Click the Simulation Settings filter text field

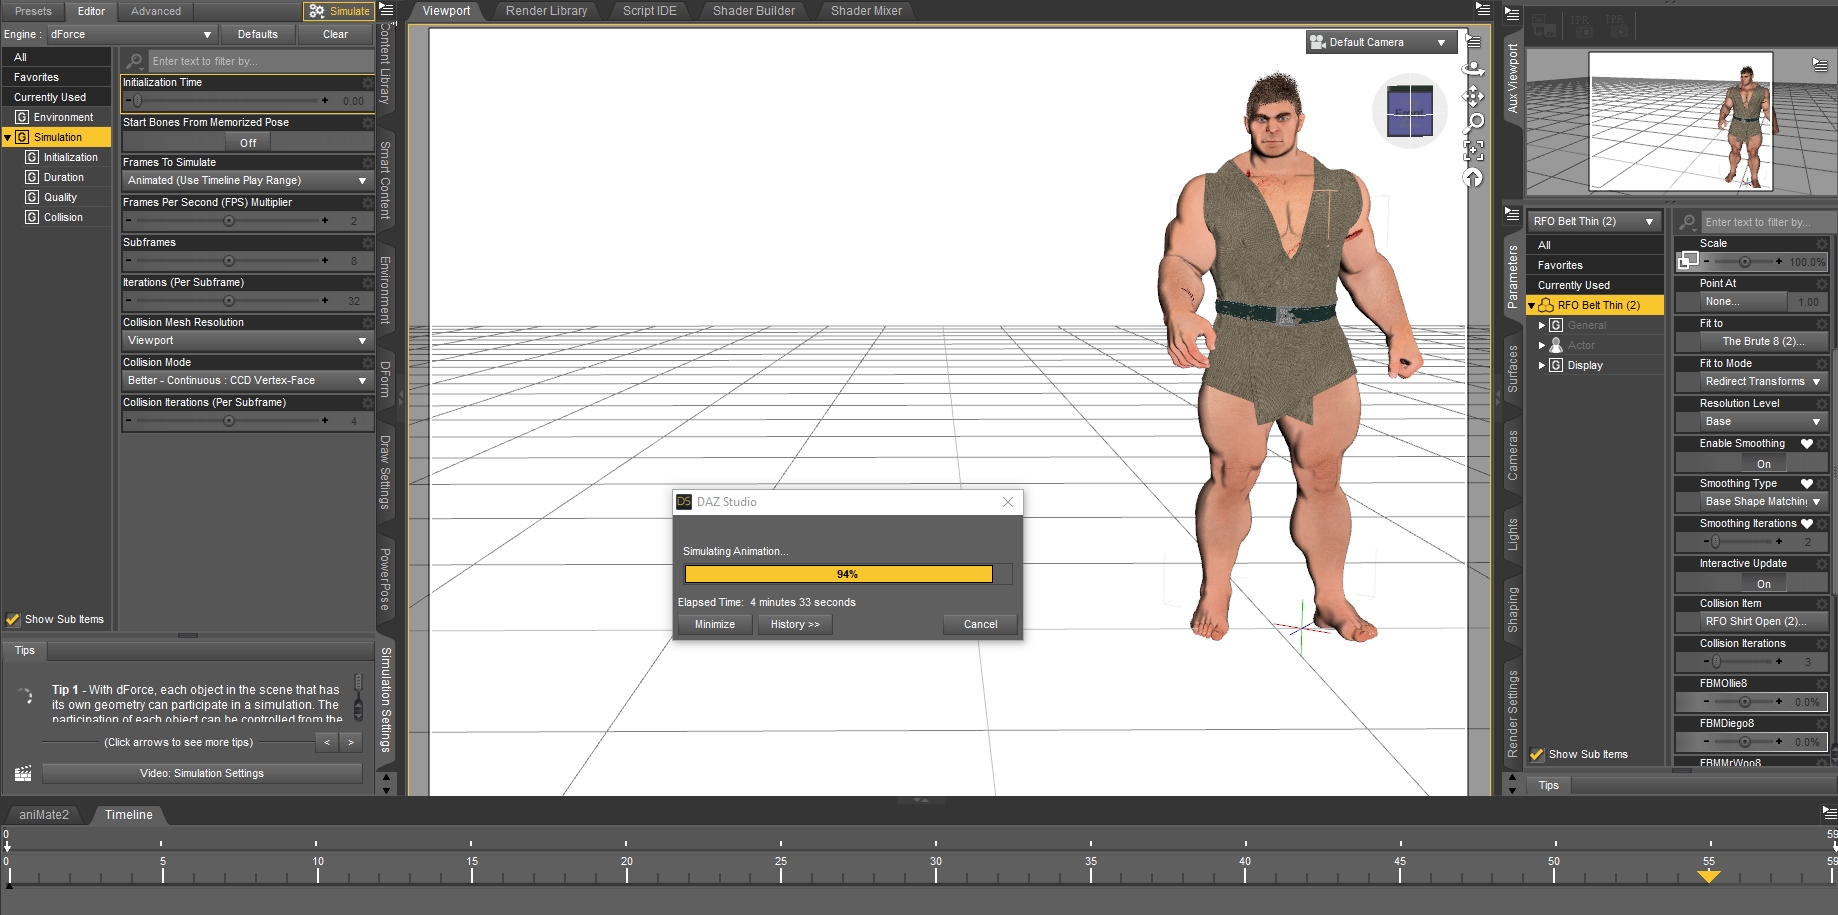click(x=260, y=61)
